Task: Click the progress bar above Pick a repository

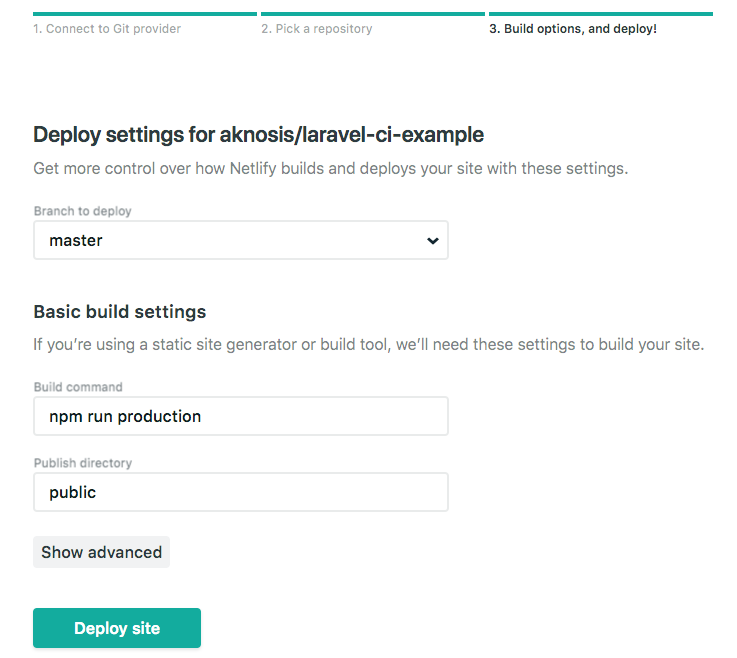Action: coord(372,14)
